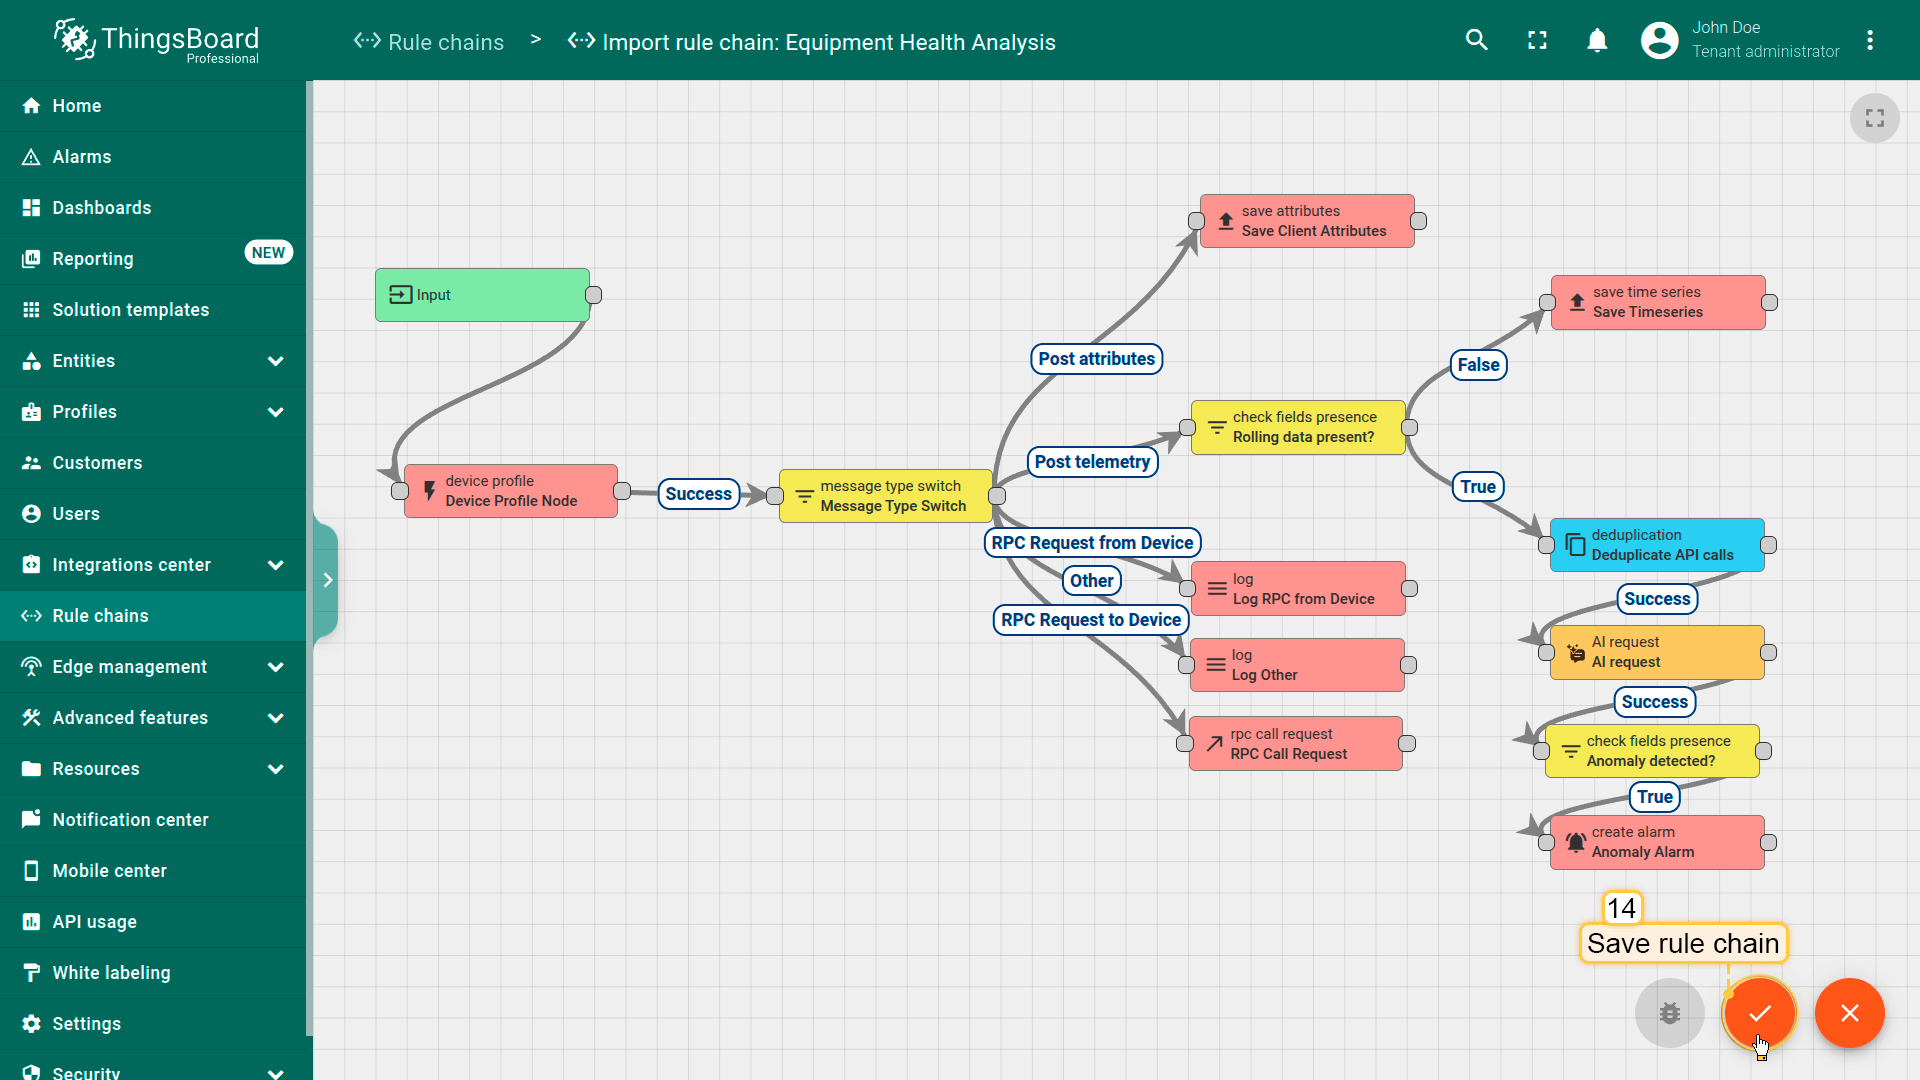Cancel changes with the orange X button
This screenshot has width=1920, height=1080.
(x=1850, y=1013)
